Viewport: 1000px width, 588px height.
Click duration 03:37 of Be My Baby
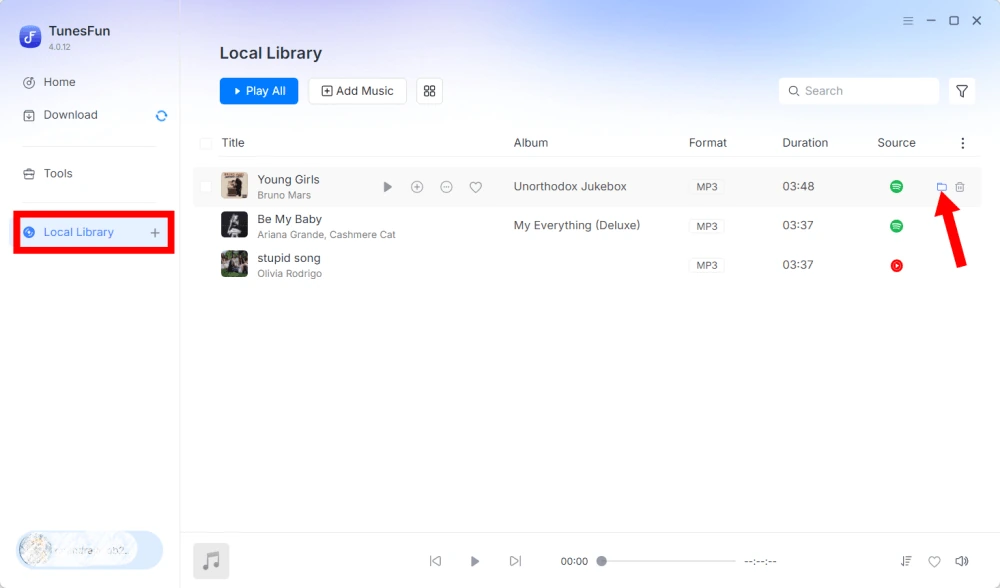(x=798, y=225)
